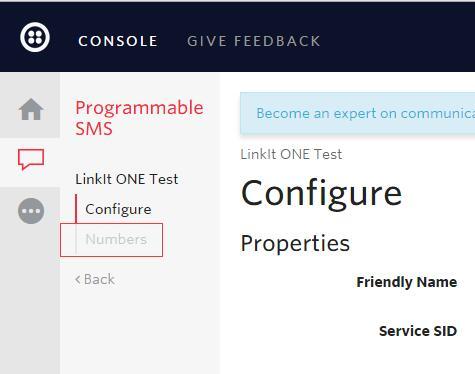The height and width of the screenshot is (374, 475).
Task: Select the Programmable SMS chat bubble icon
Action: [31, 159]
